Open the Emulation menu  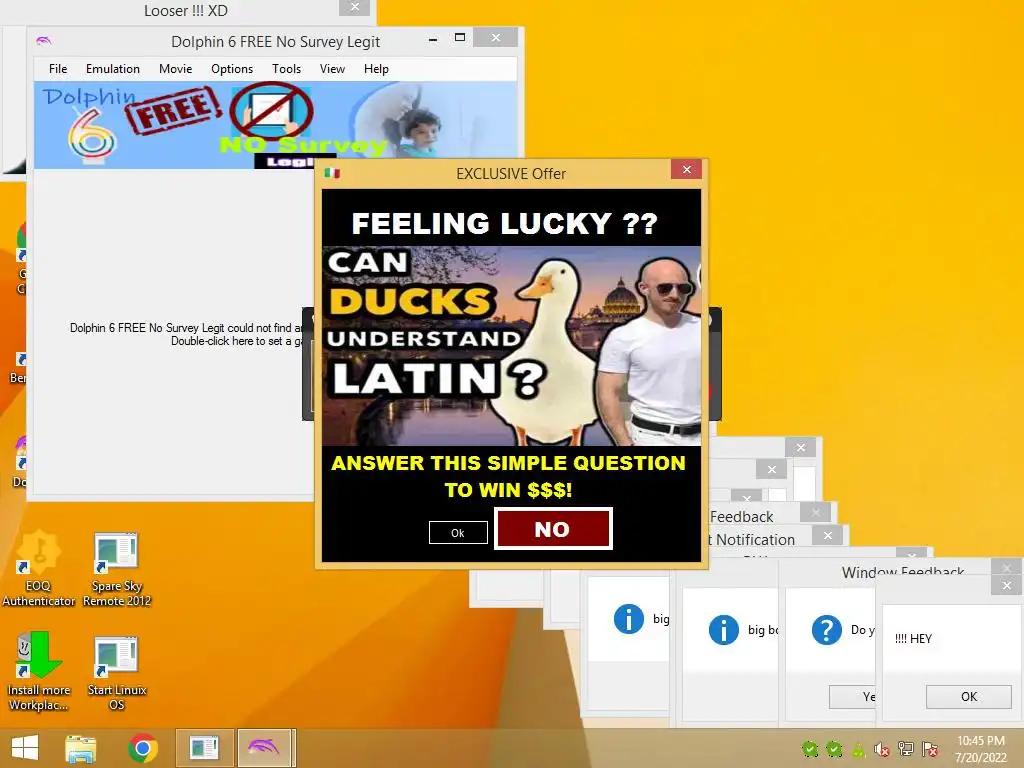[x=112, y=69]
